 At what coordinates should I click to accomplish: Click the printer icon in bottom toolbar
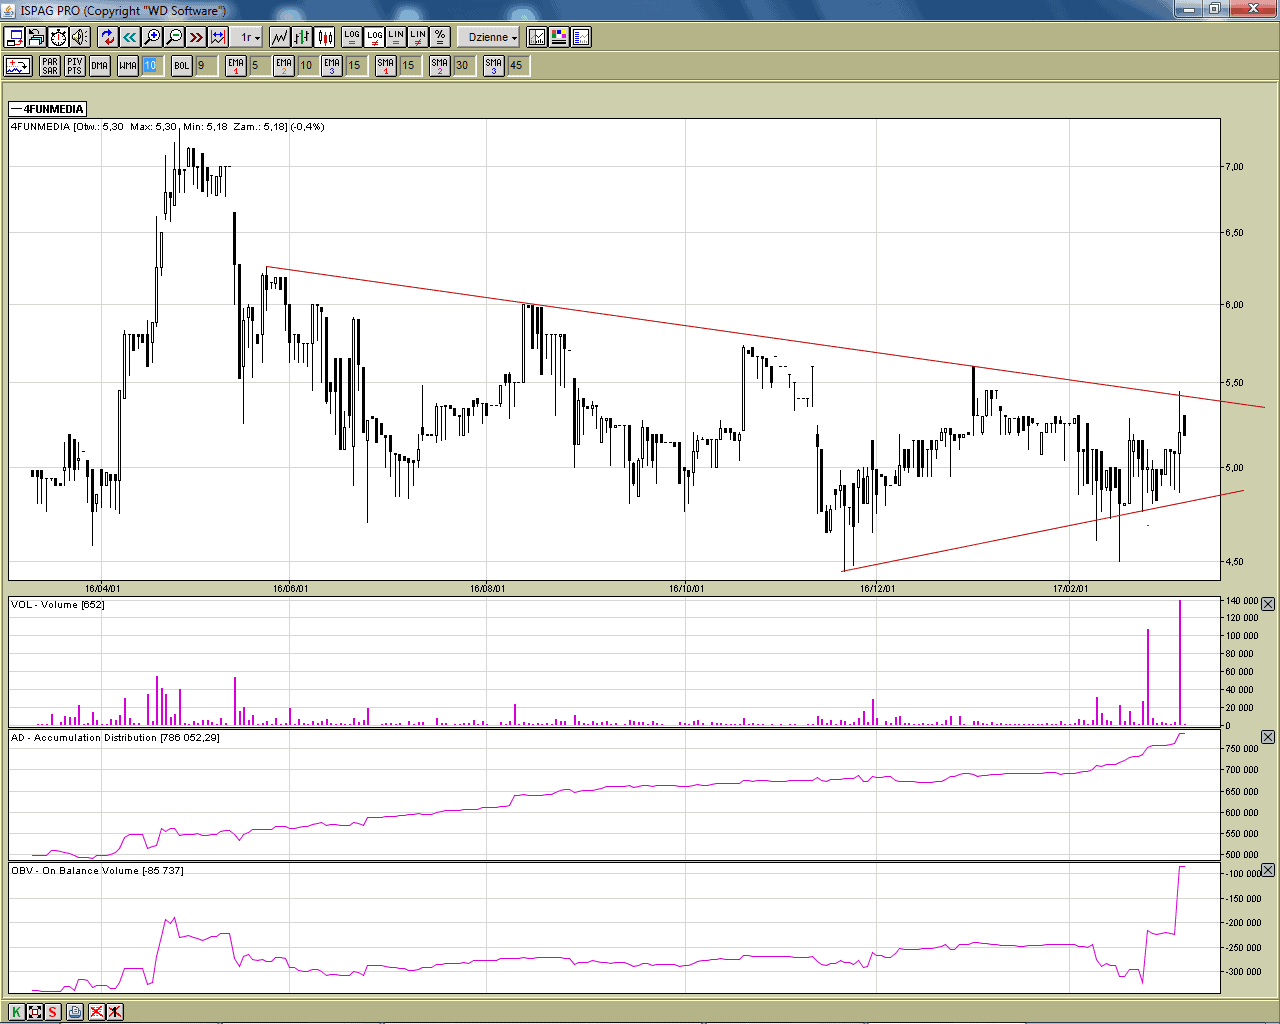tap(75, 1012)
